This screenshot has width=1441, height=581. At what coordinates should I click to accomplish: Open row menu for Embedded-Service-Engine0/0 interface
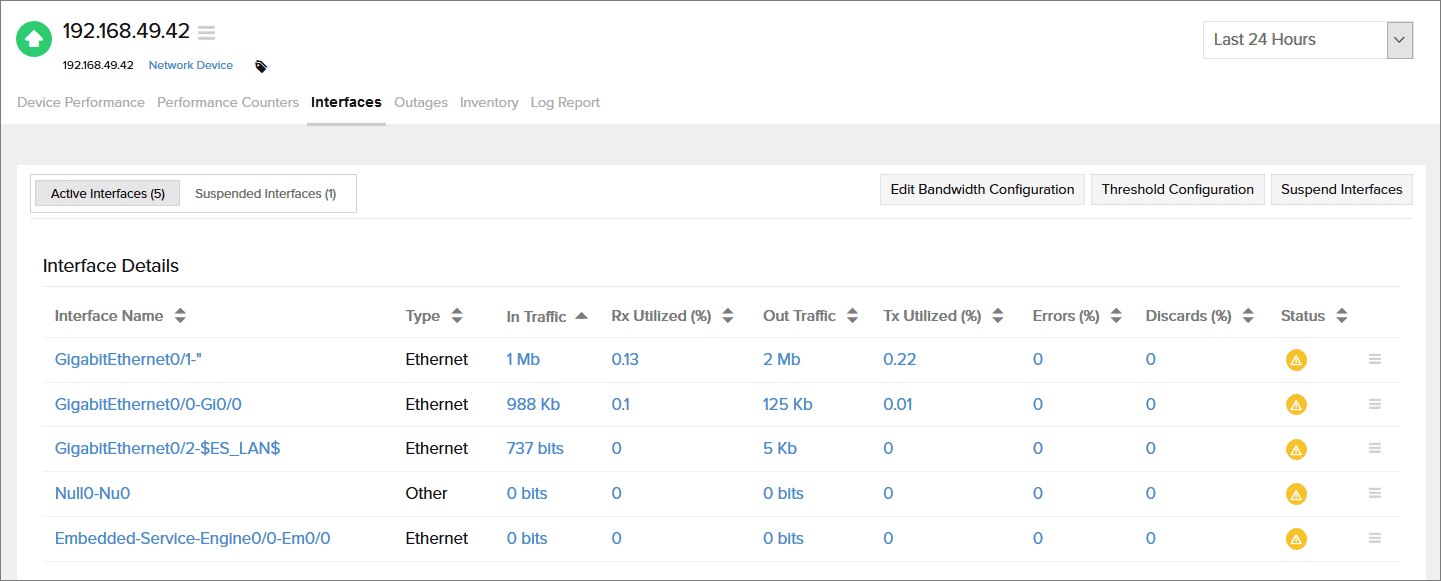pos(1375,538)
